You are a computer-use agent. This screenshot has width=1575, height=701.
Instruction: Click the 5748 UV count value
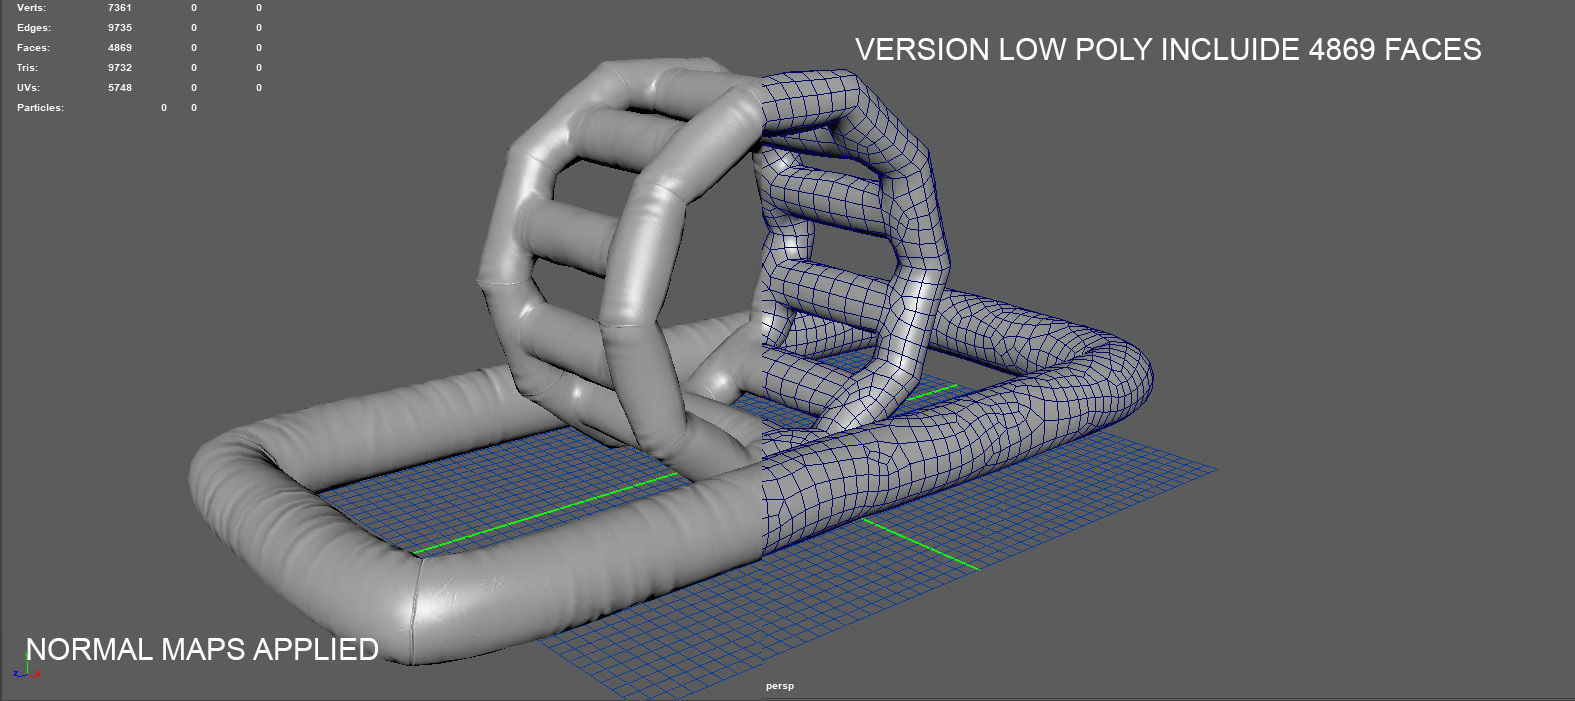pos(120,88)
